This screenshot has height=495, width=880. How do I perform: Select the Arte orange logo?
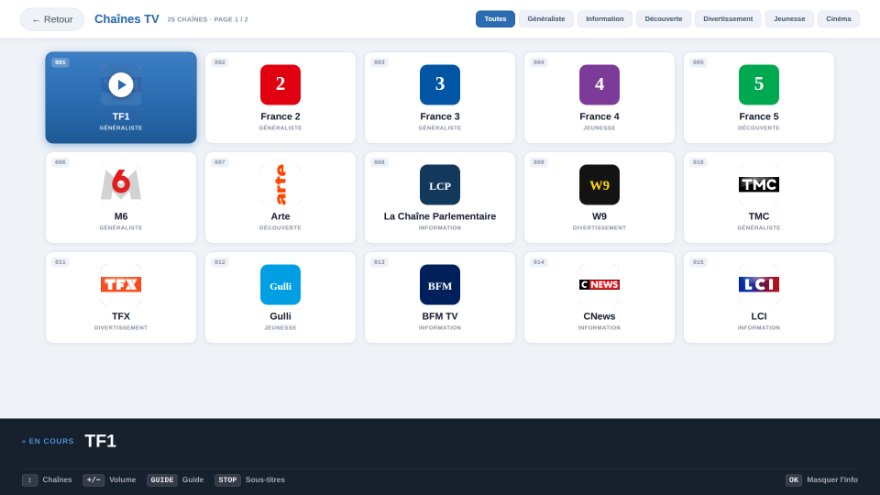(x=280, y=185)
